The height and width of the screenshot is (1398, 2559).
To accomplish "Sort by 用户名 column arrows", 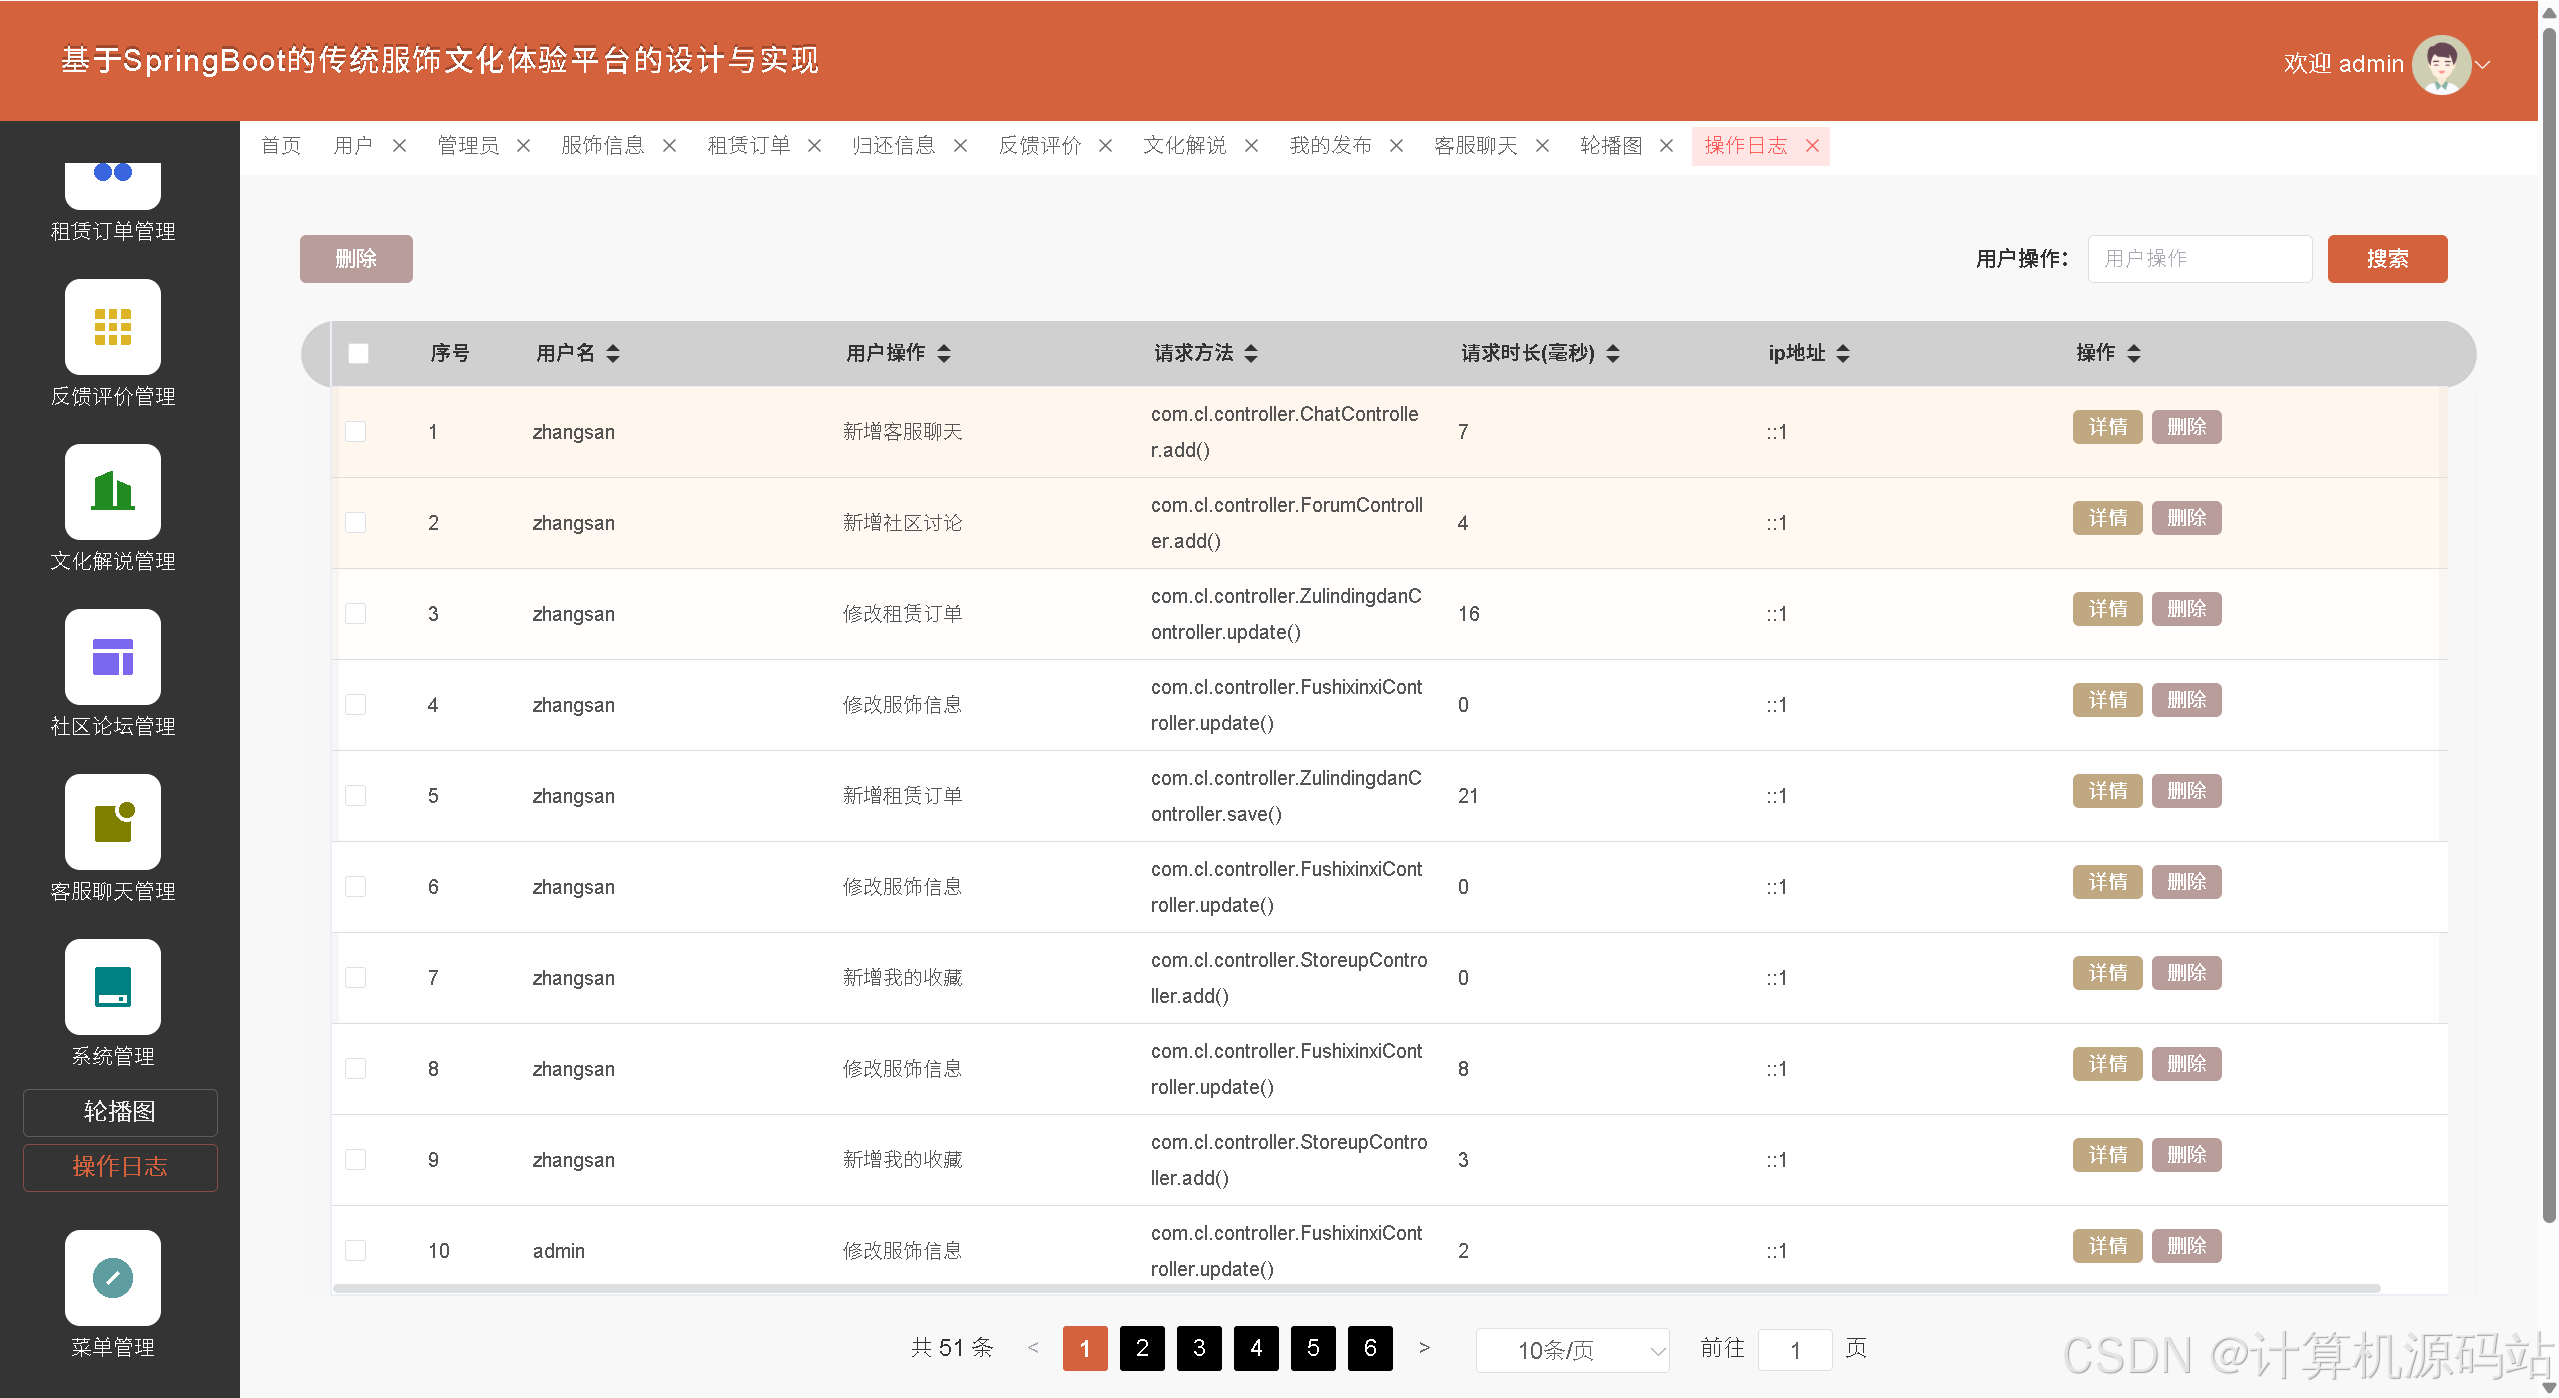I will (x=613, y=353).
